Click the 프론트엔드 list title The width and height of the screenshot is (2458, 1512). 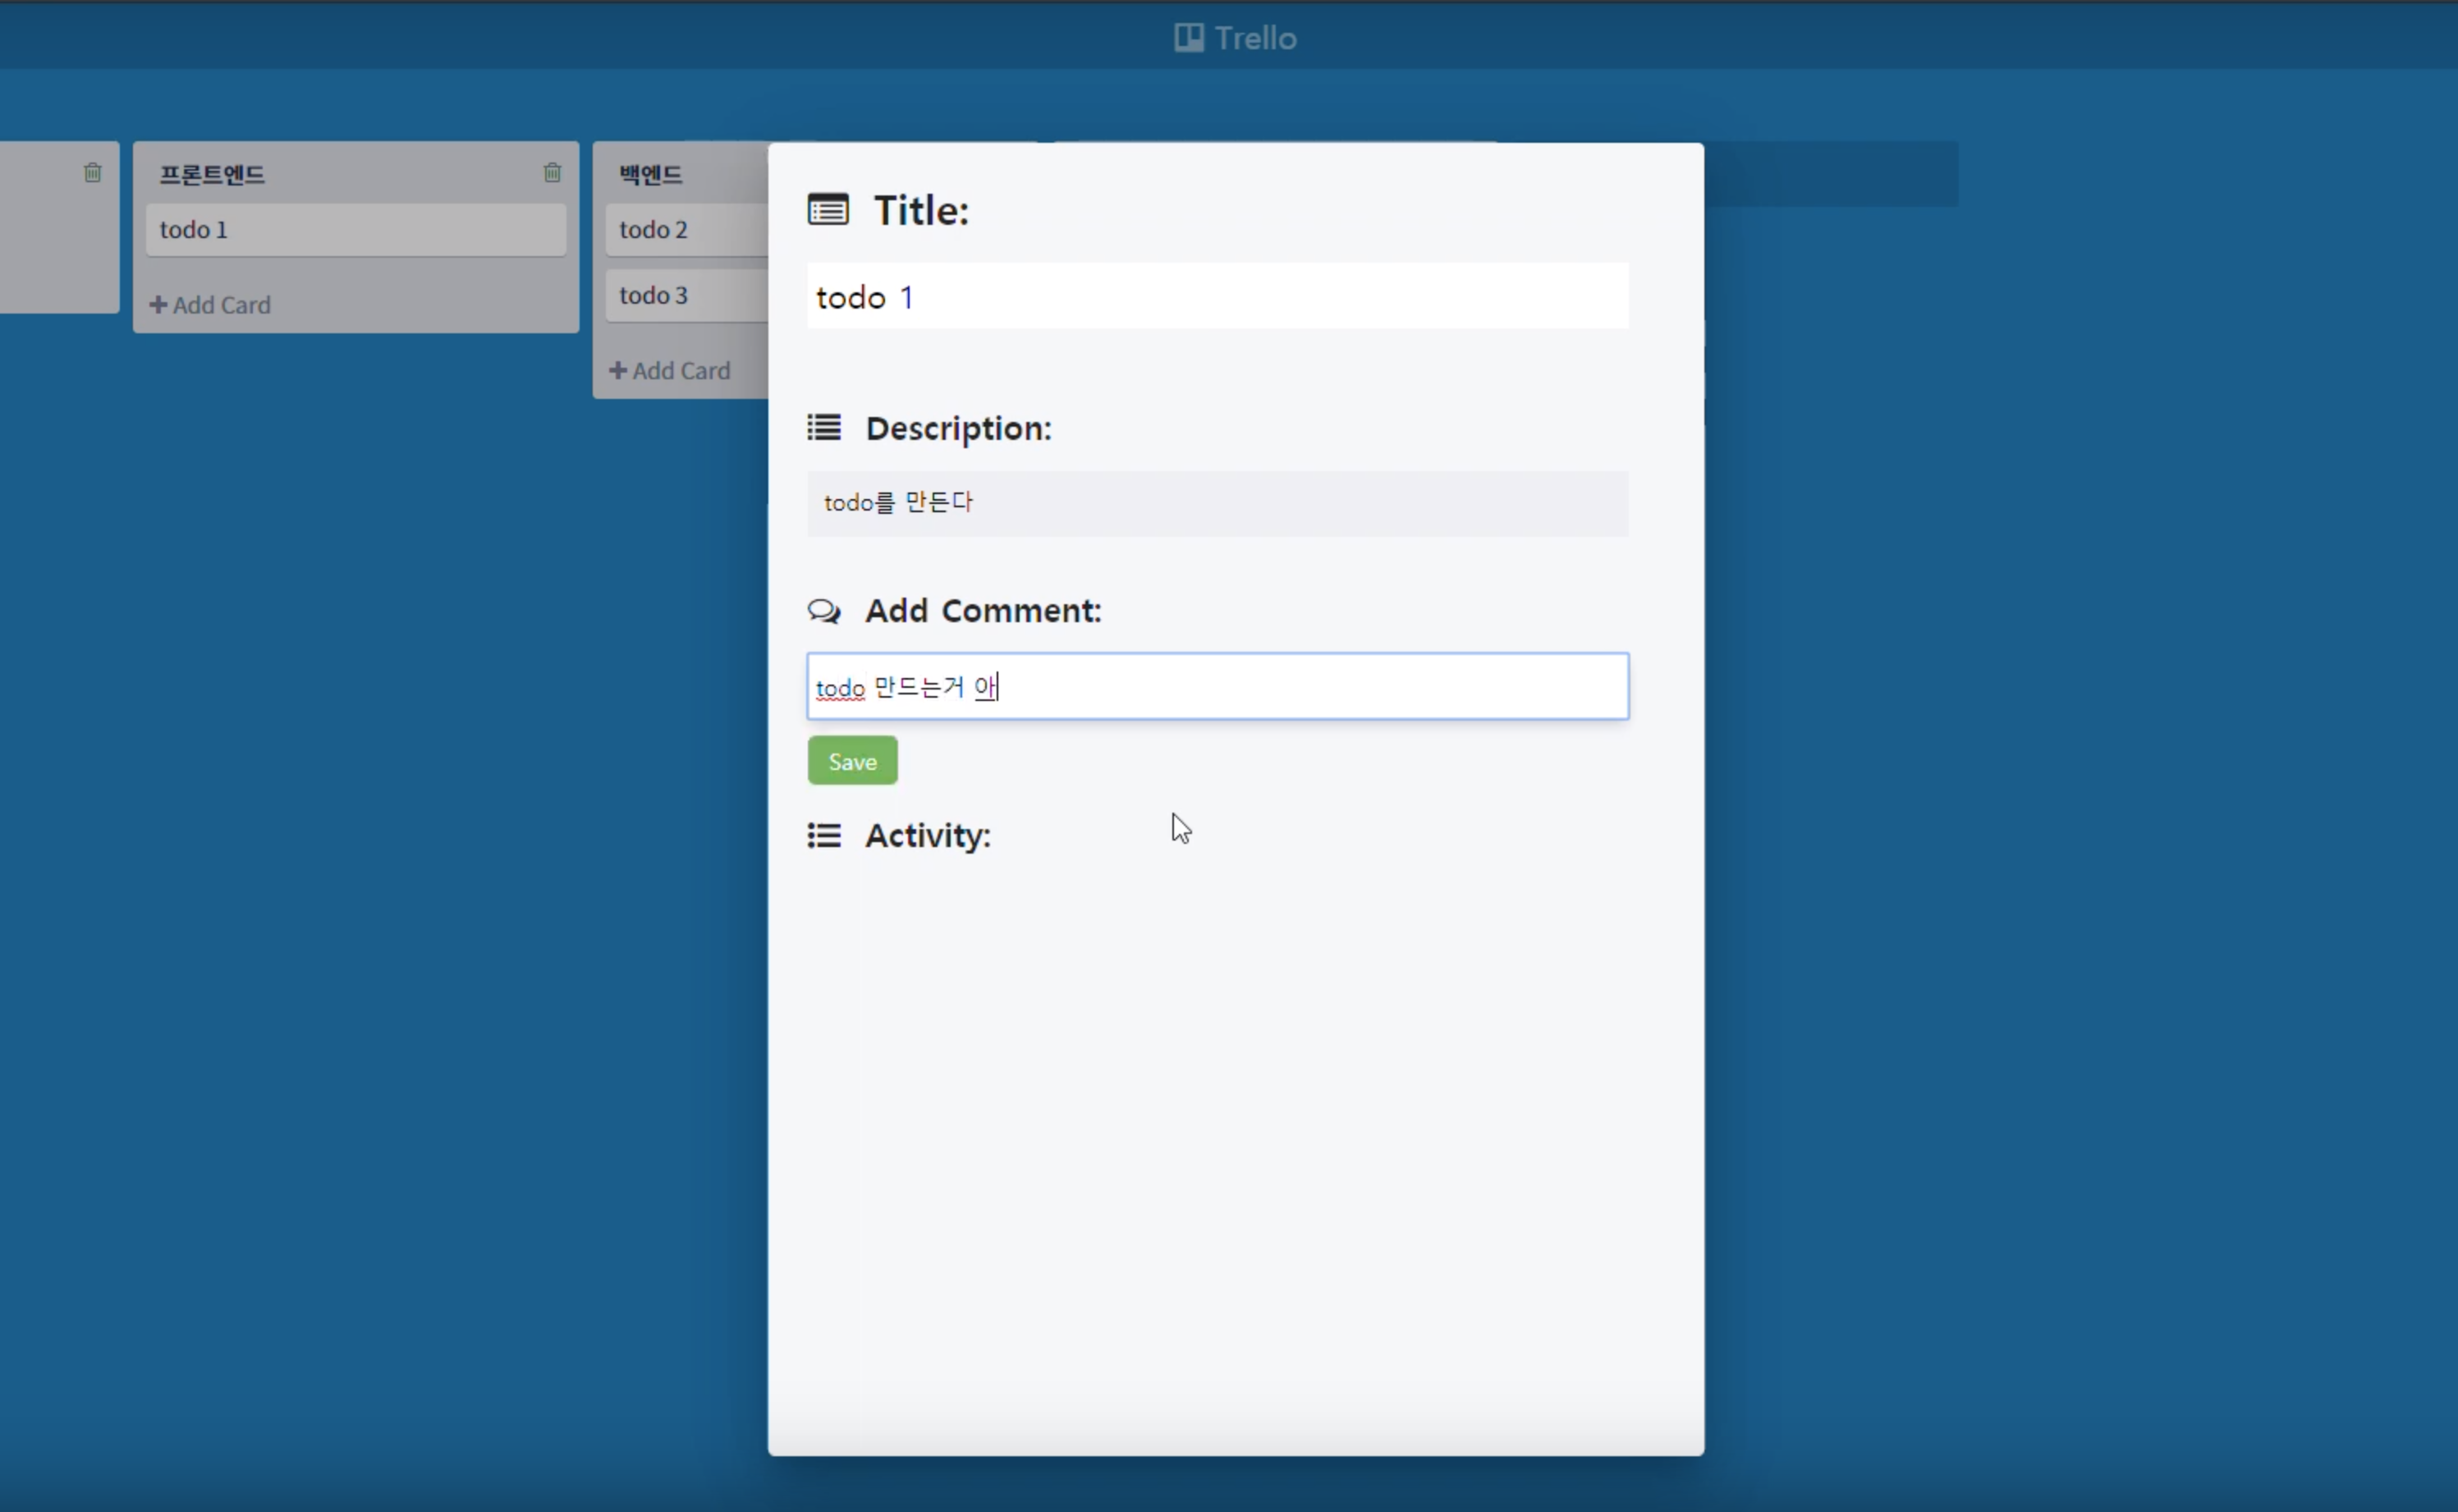point(212,175)
